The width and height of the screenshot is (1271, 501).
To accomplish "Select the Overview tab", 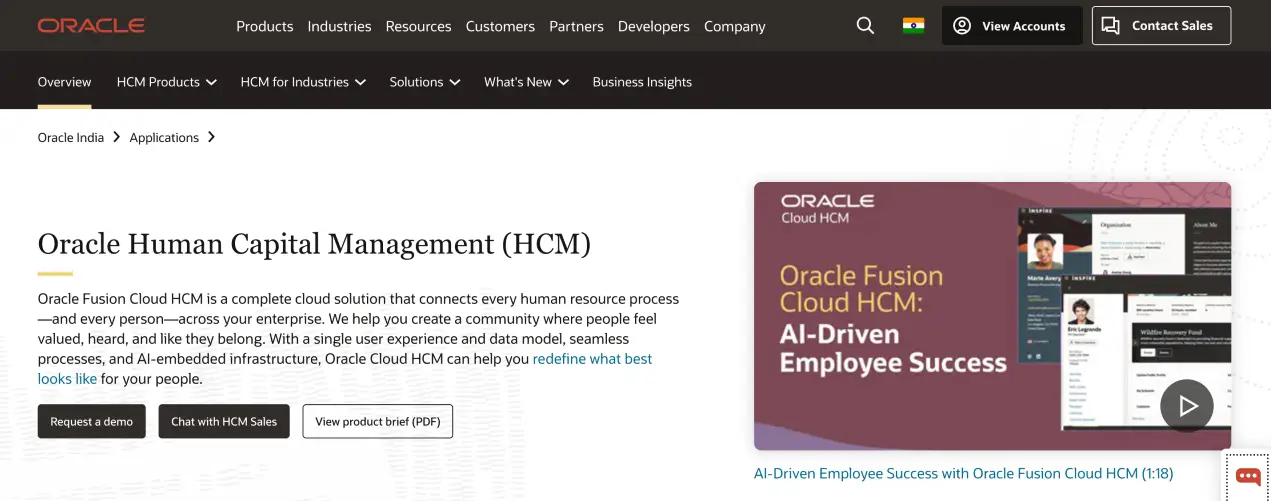I will pyautogui.click(x=64, y=82).
